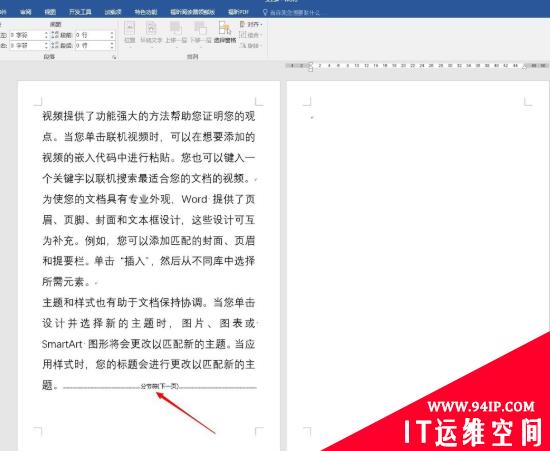Switch to the View (视图) tab

point(50,12)
